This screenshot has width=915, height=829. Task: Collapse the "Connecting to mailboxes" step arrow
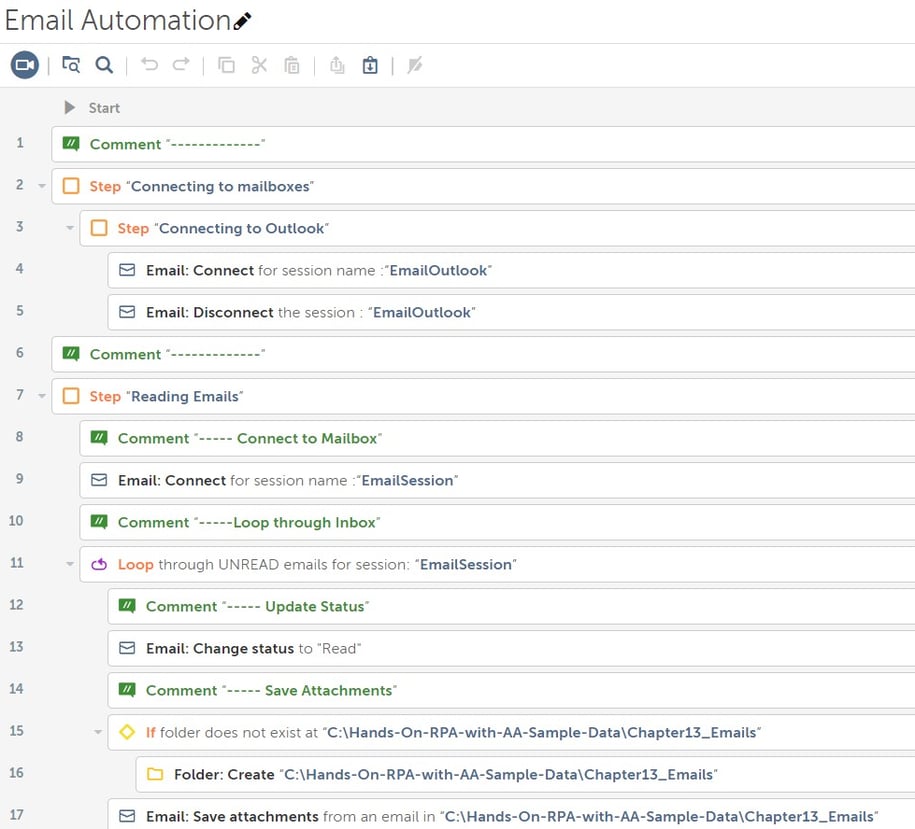point(42,186)
